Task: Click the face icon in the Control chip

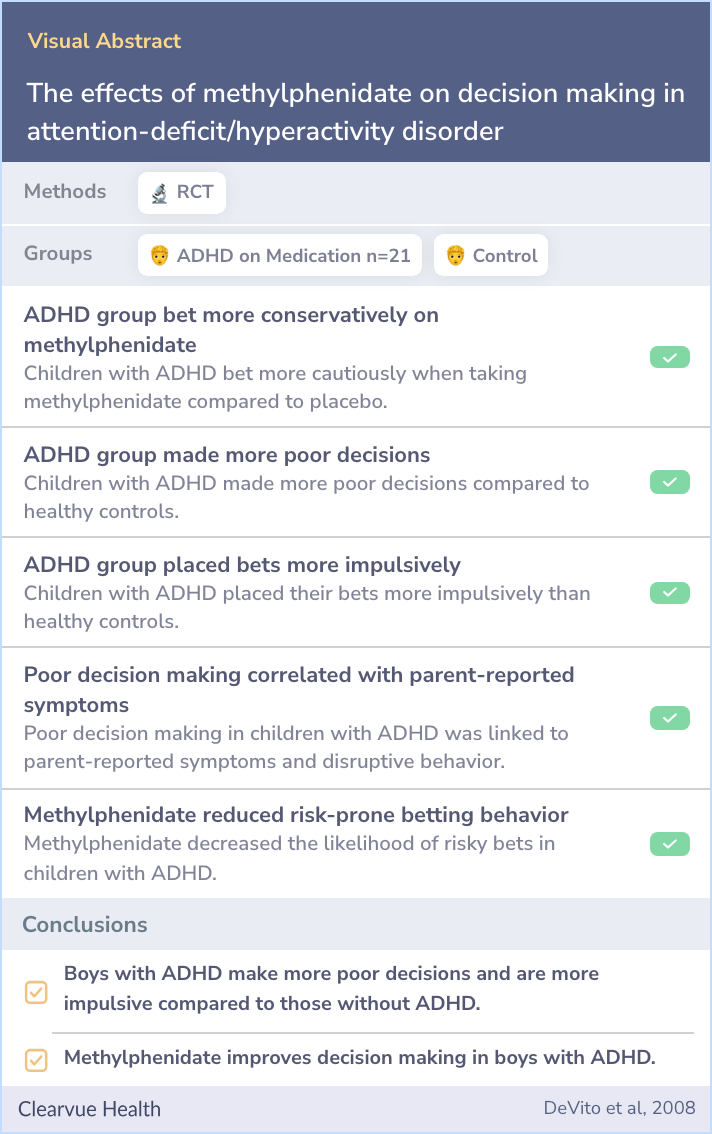Action: click(455, 255)
